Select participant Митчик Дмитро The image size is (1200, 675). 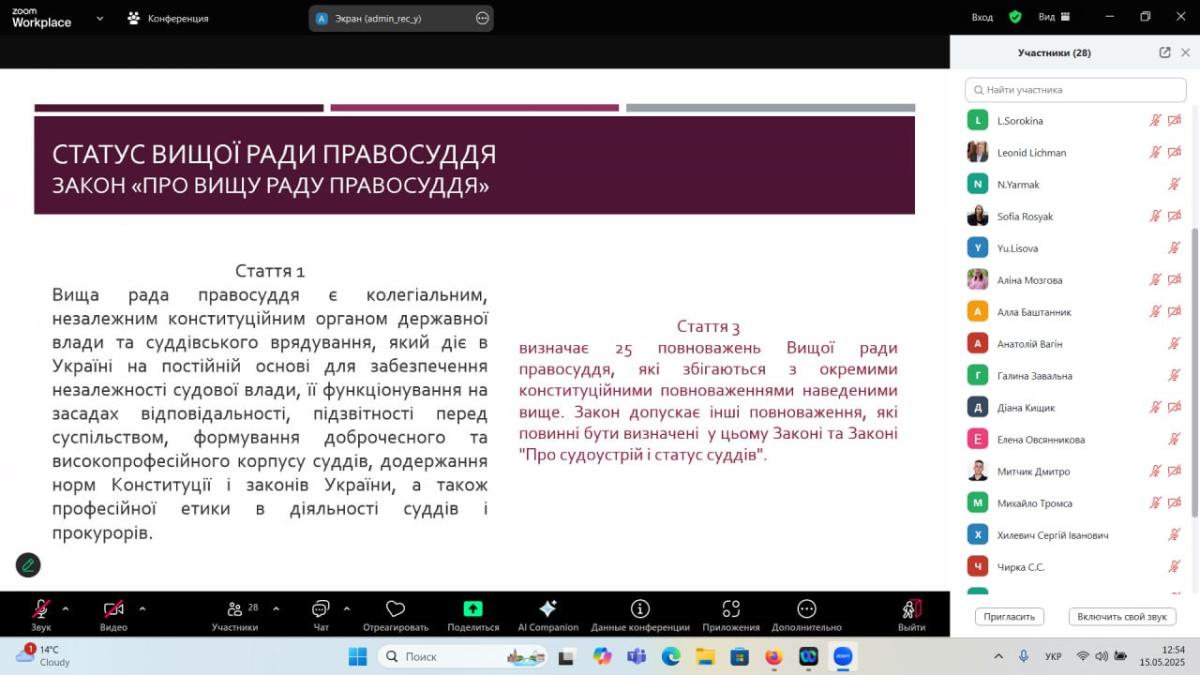click(x=1075, y=472)
